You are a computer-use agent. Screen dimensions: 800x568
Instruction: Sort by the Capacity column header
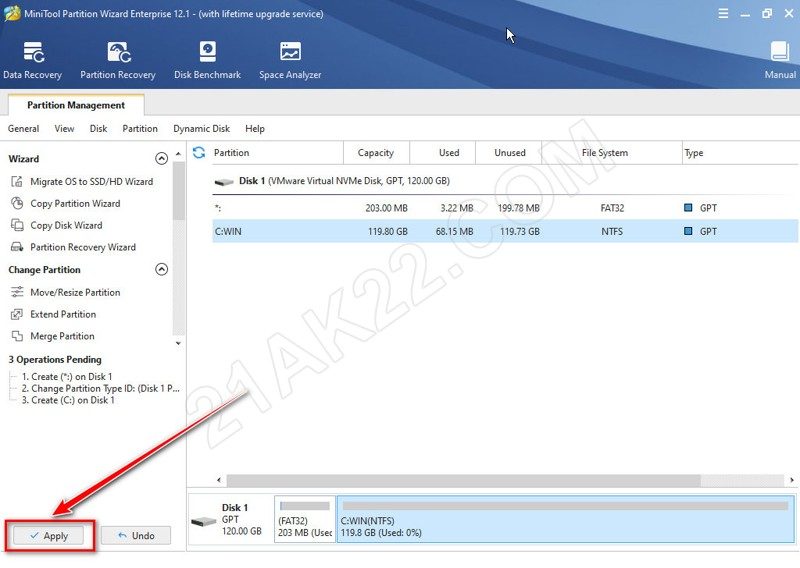coord(376,153)
